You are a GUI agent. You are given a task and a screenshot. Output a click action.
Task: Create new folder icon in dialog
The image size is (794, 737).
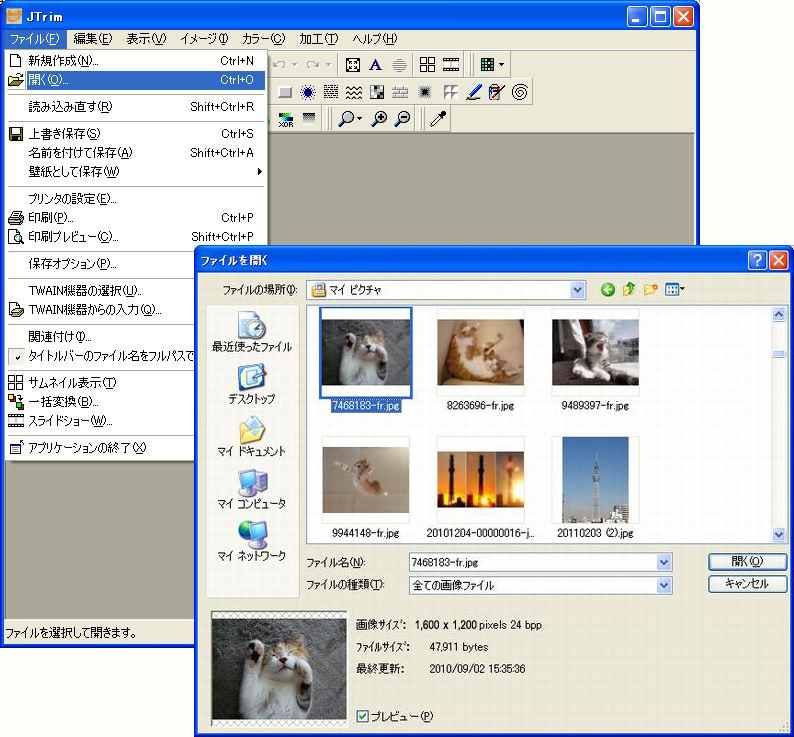[650, 290]
